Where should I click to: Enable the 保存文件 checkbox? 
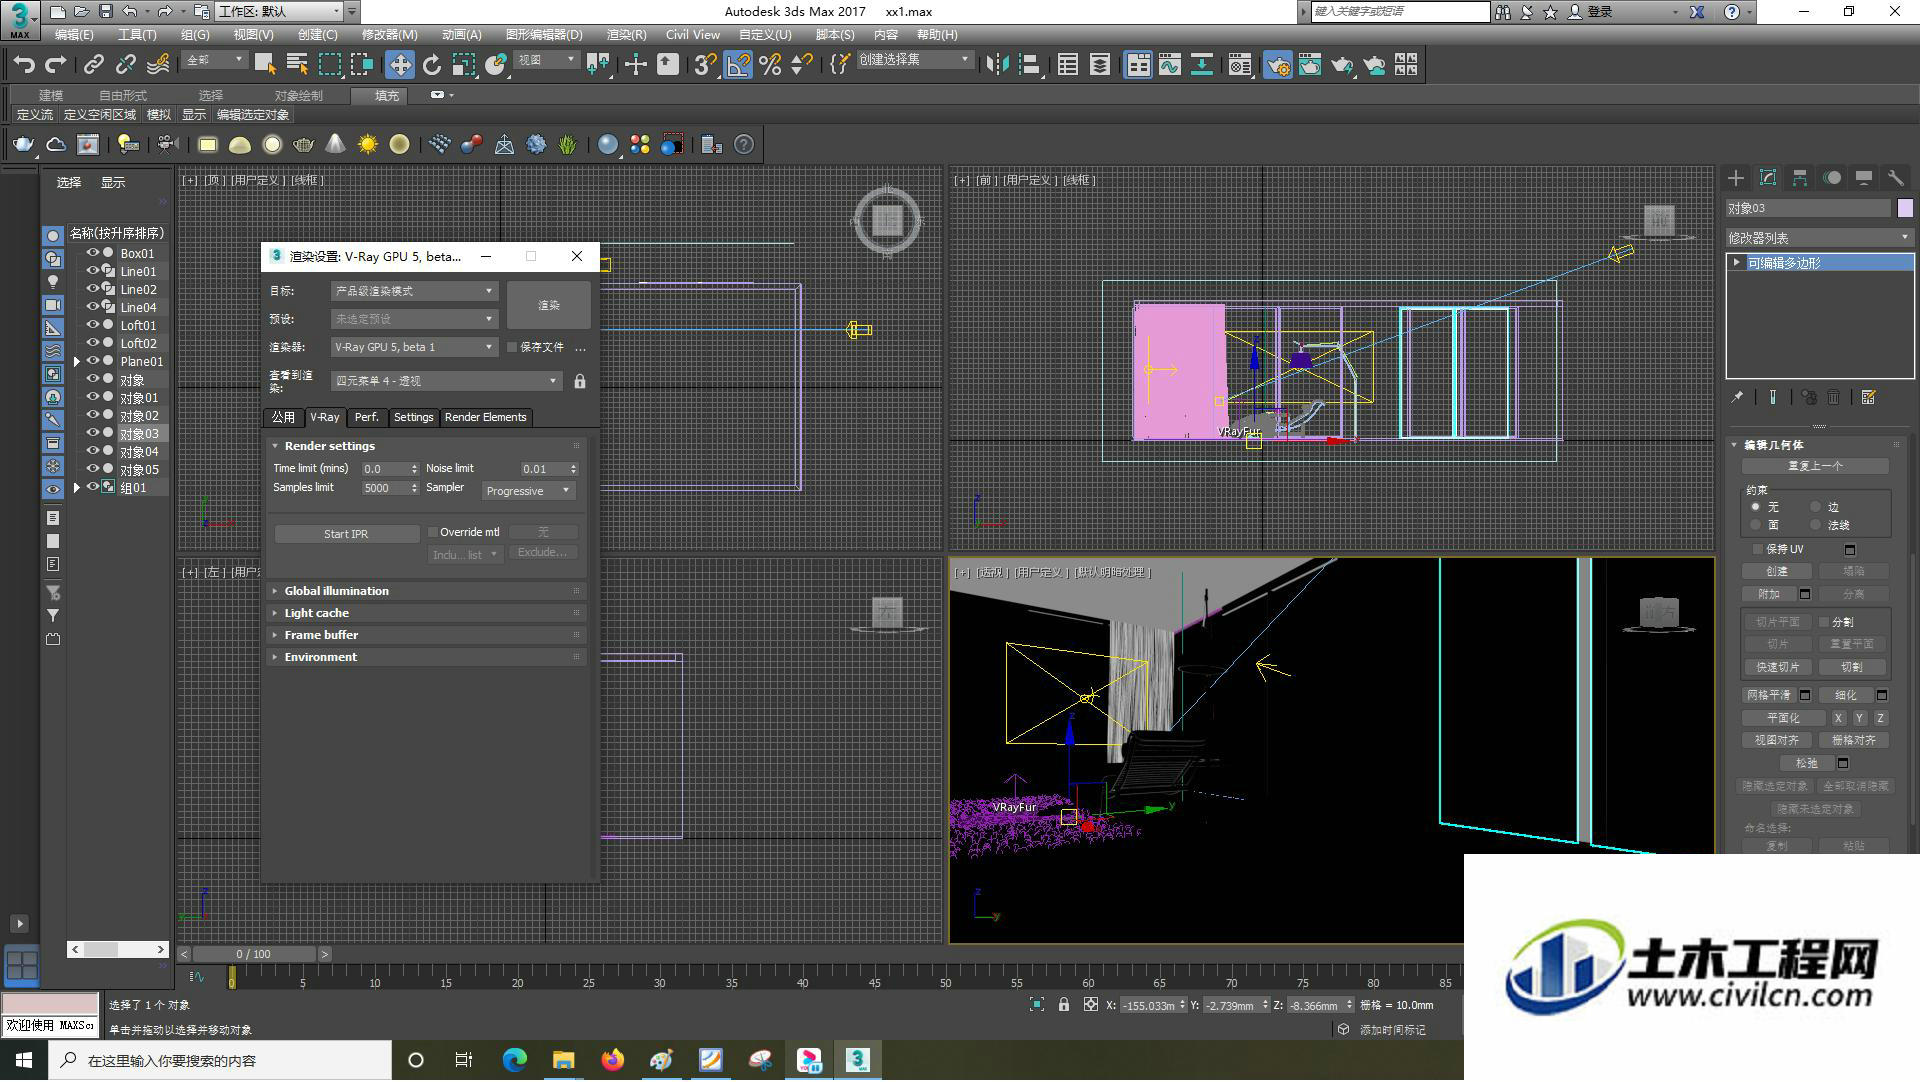tap(512, 348)
